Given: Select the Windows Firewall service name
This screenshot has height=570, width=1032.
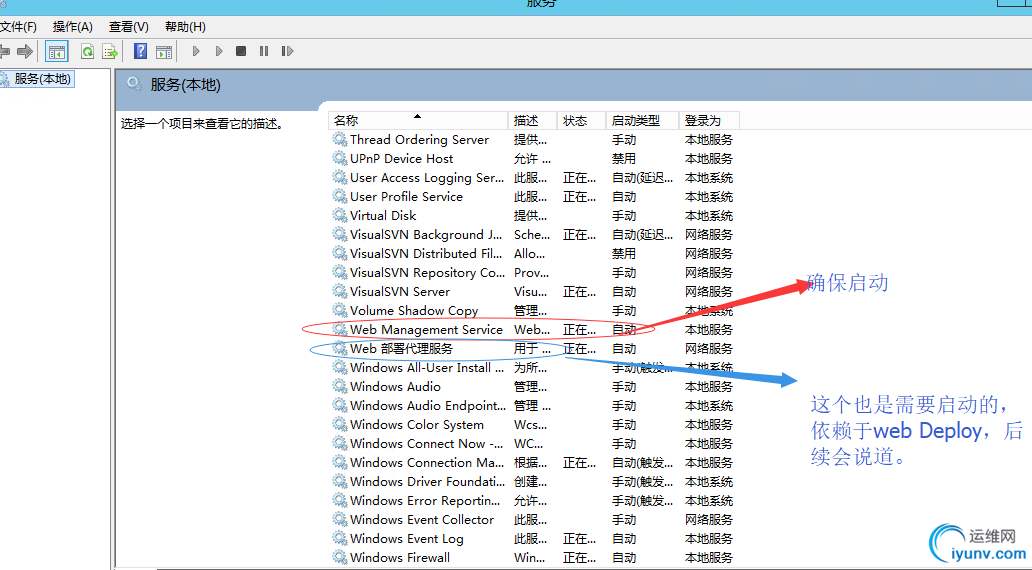Looking at the screenshot, I should pos(400,557).
